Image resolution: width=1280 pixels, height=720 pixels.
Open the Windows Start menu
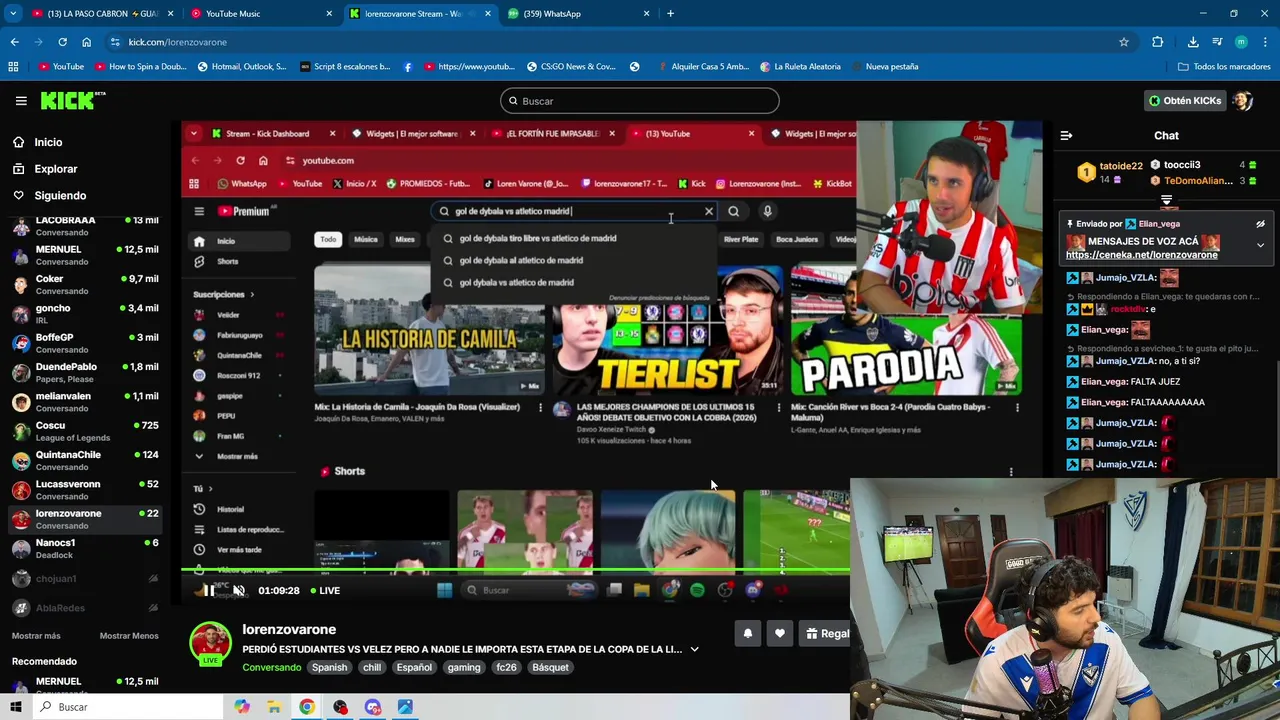(x=16, y=707)
